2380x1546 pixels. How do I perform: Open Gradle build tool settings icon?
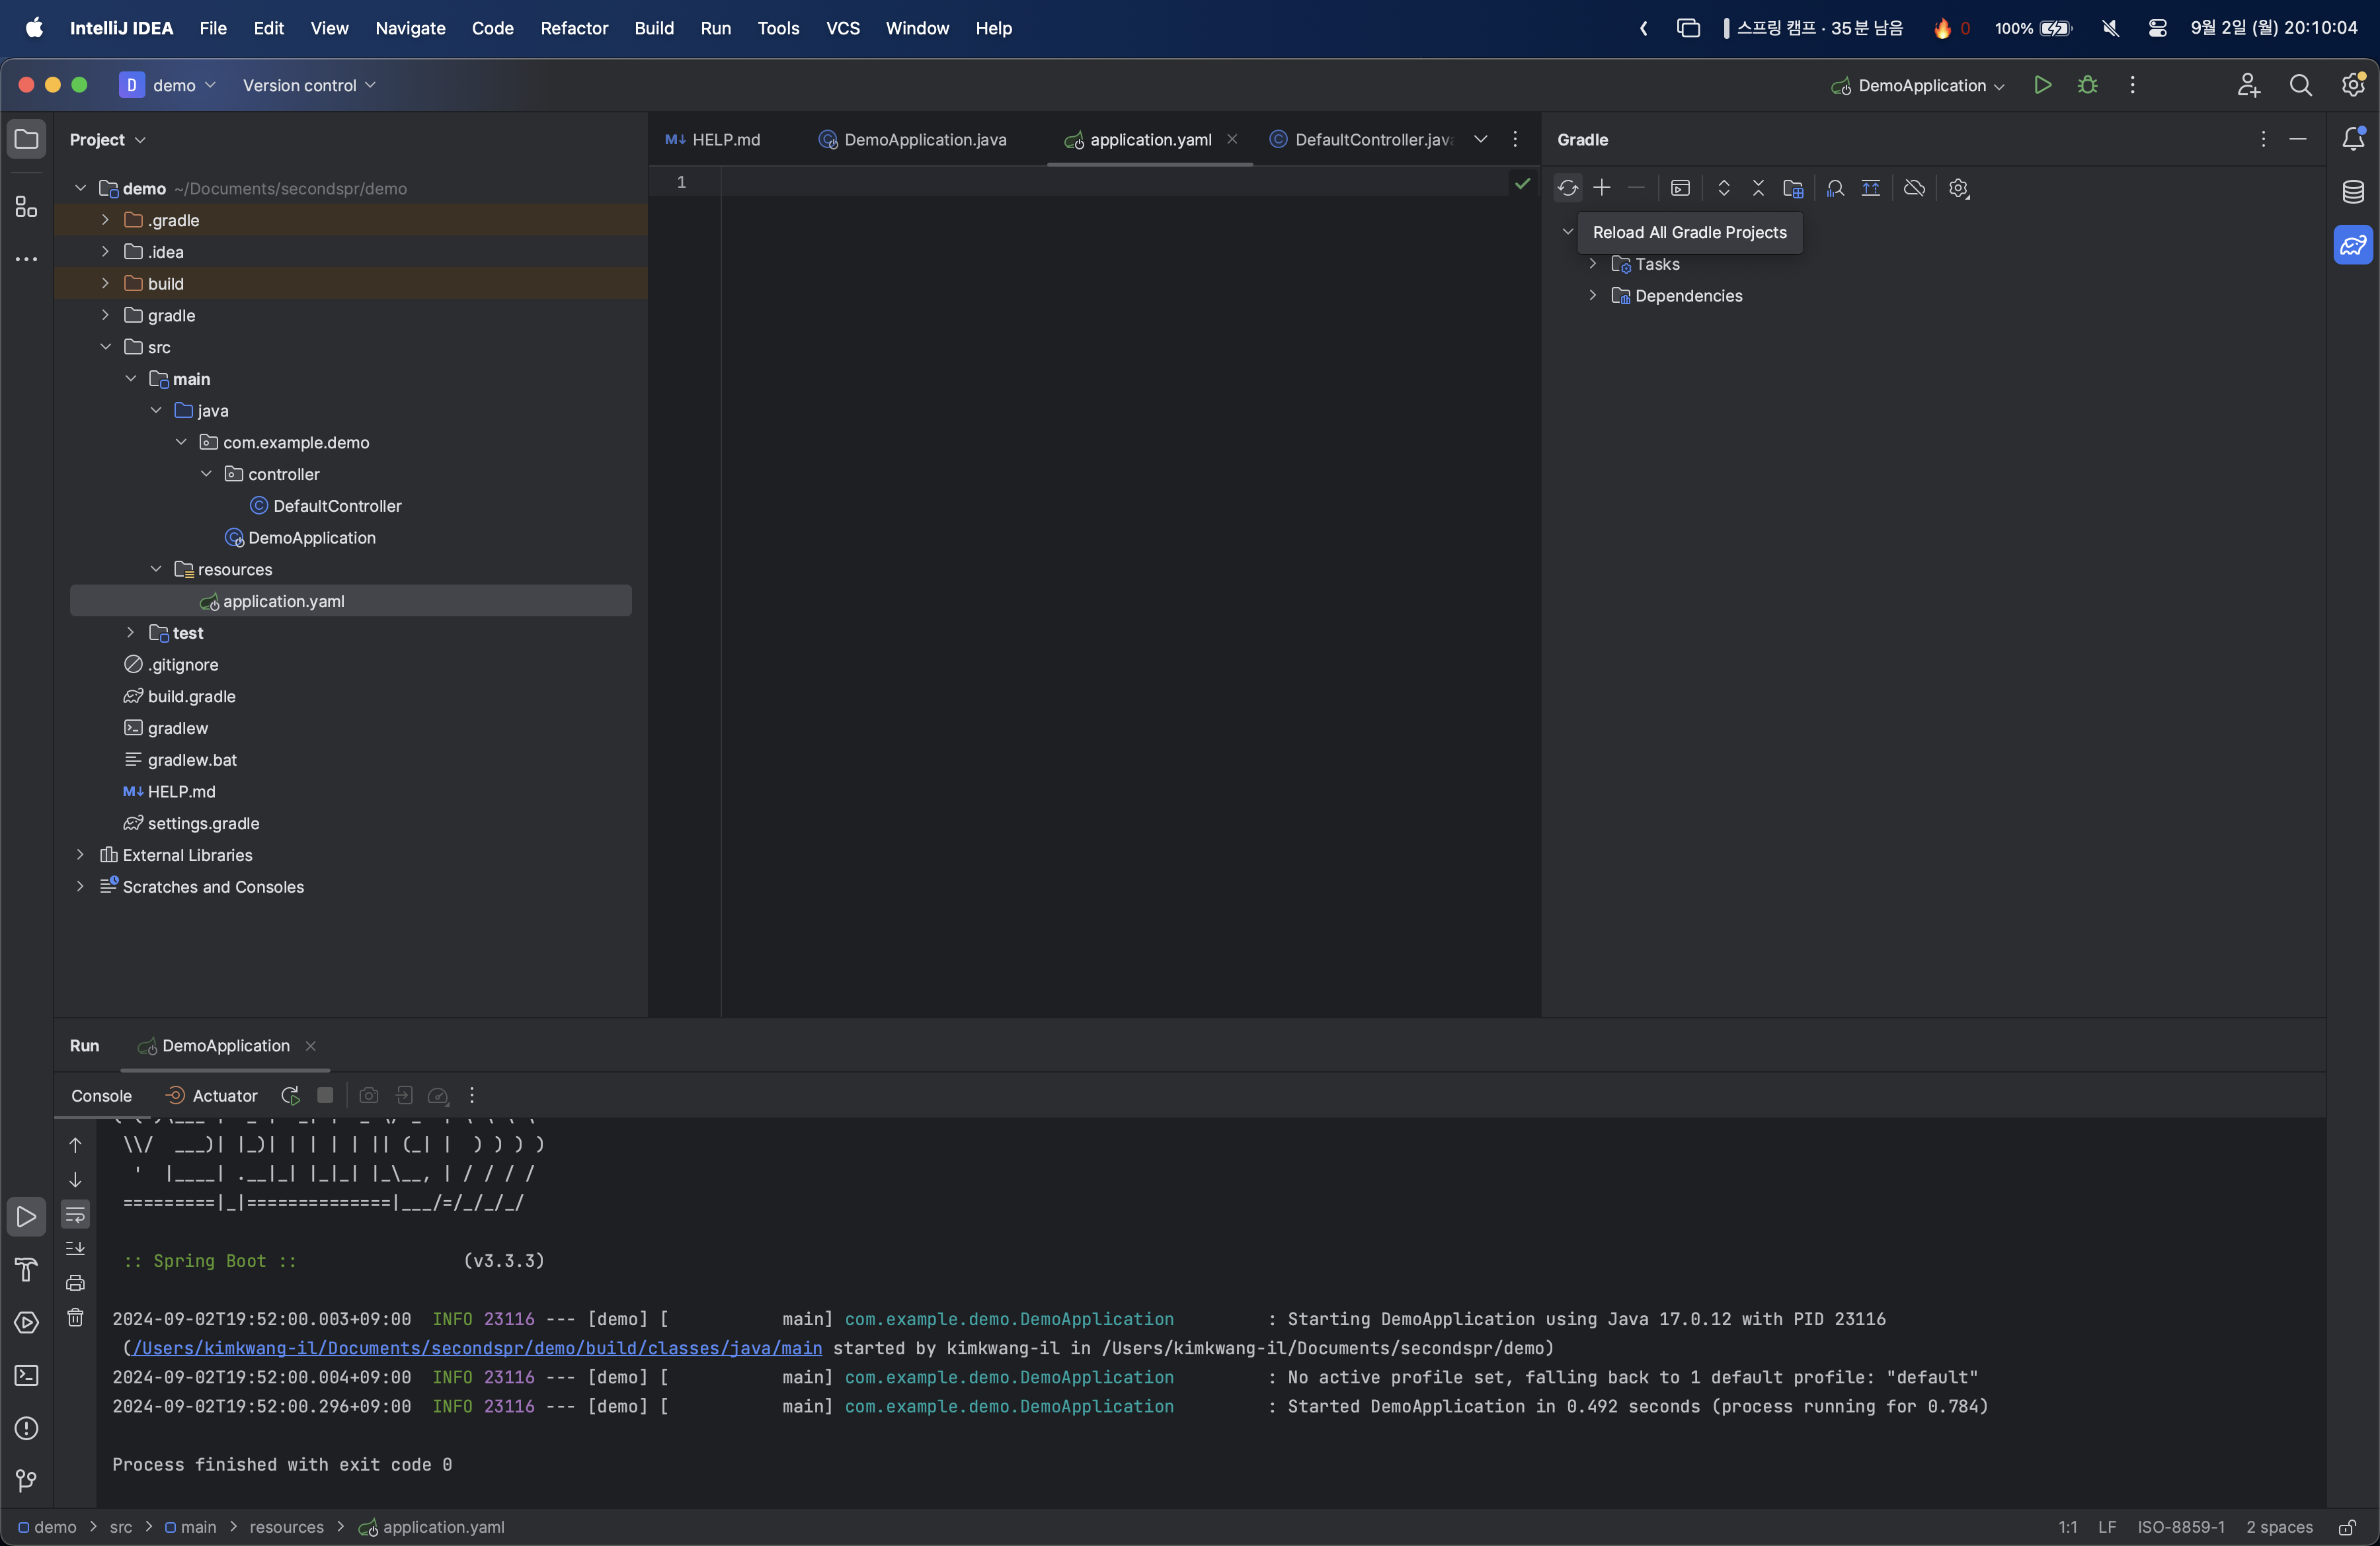1958,188
